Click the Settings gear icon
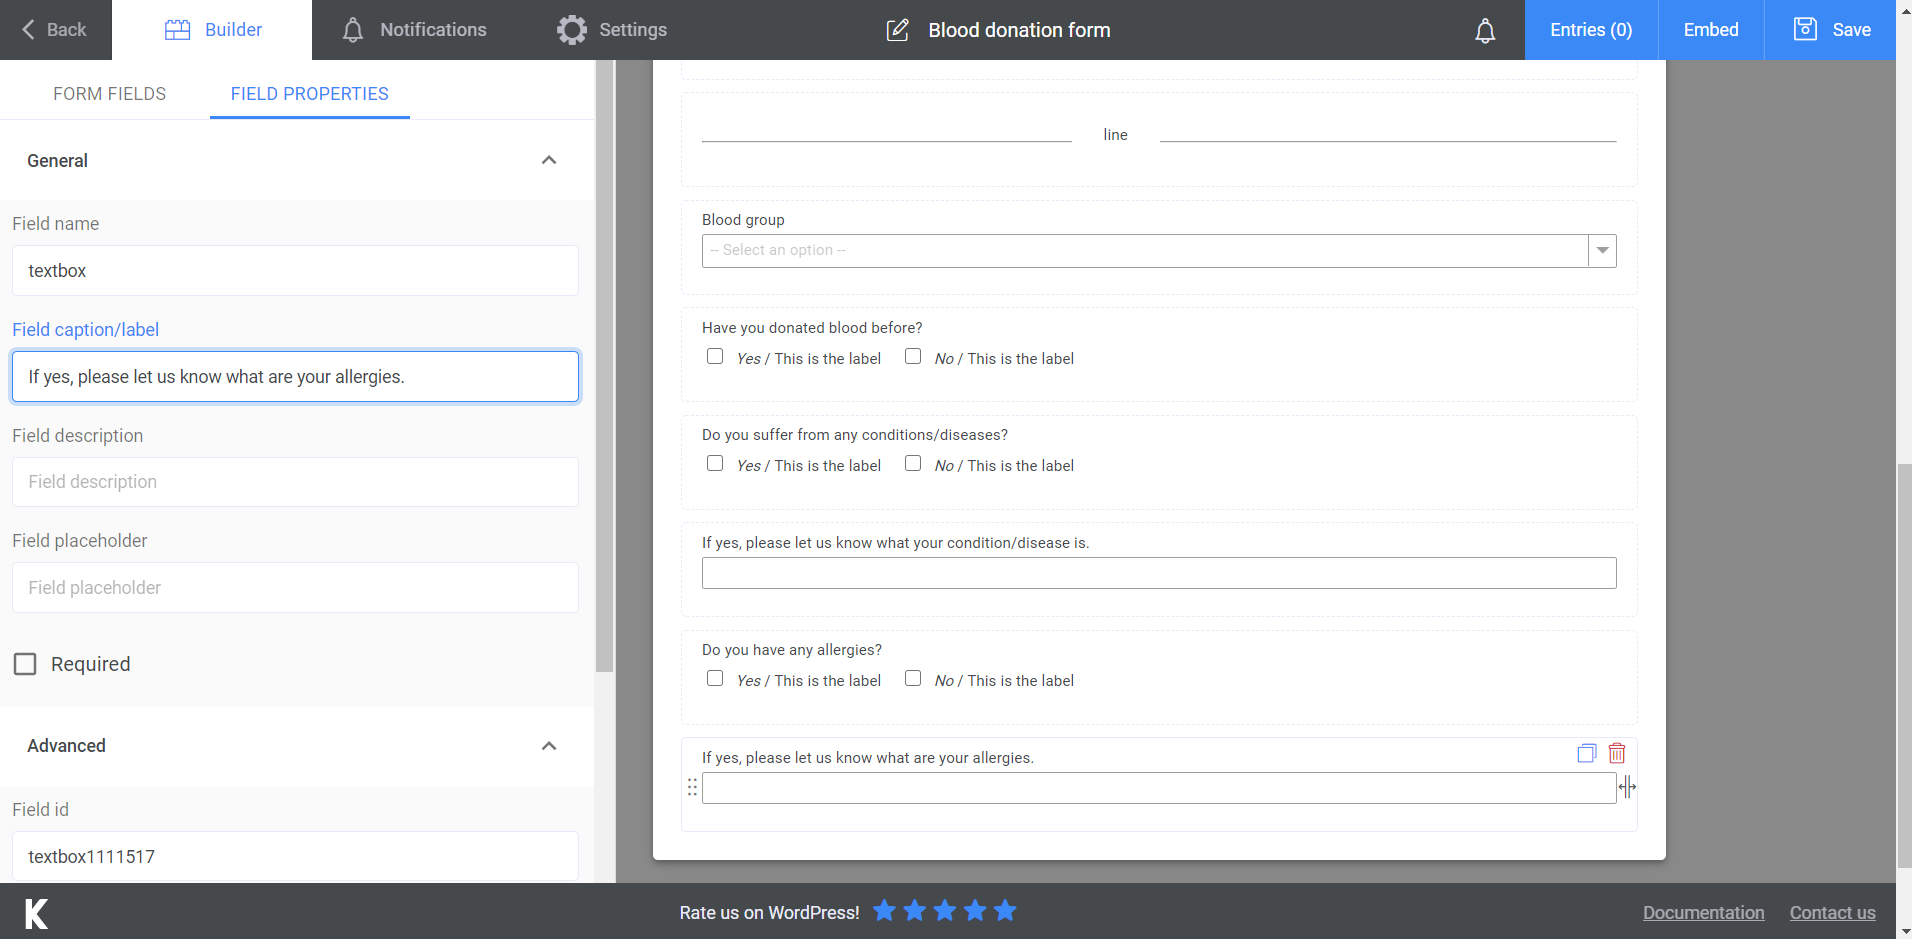1912x939 pixels. [x=571, y=30]
